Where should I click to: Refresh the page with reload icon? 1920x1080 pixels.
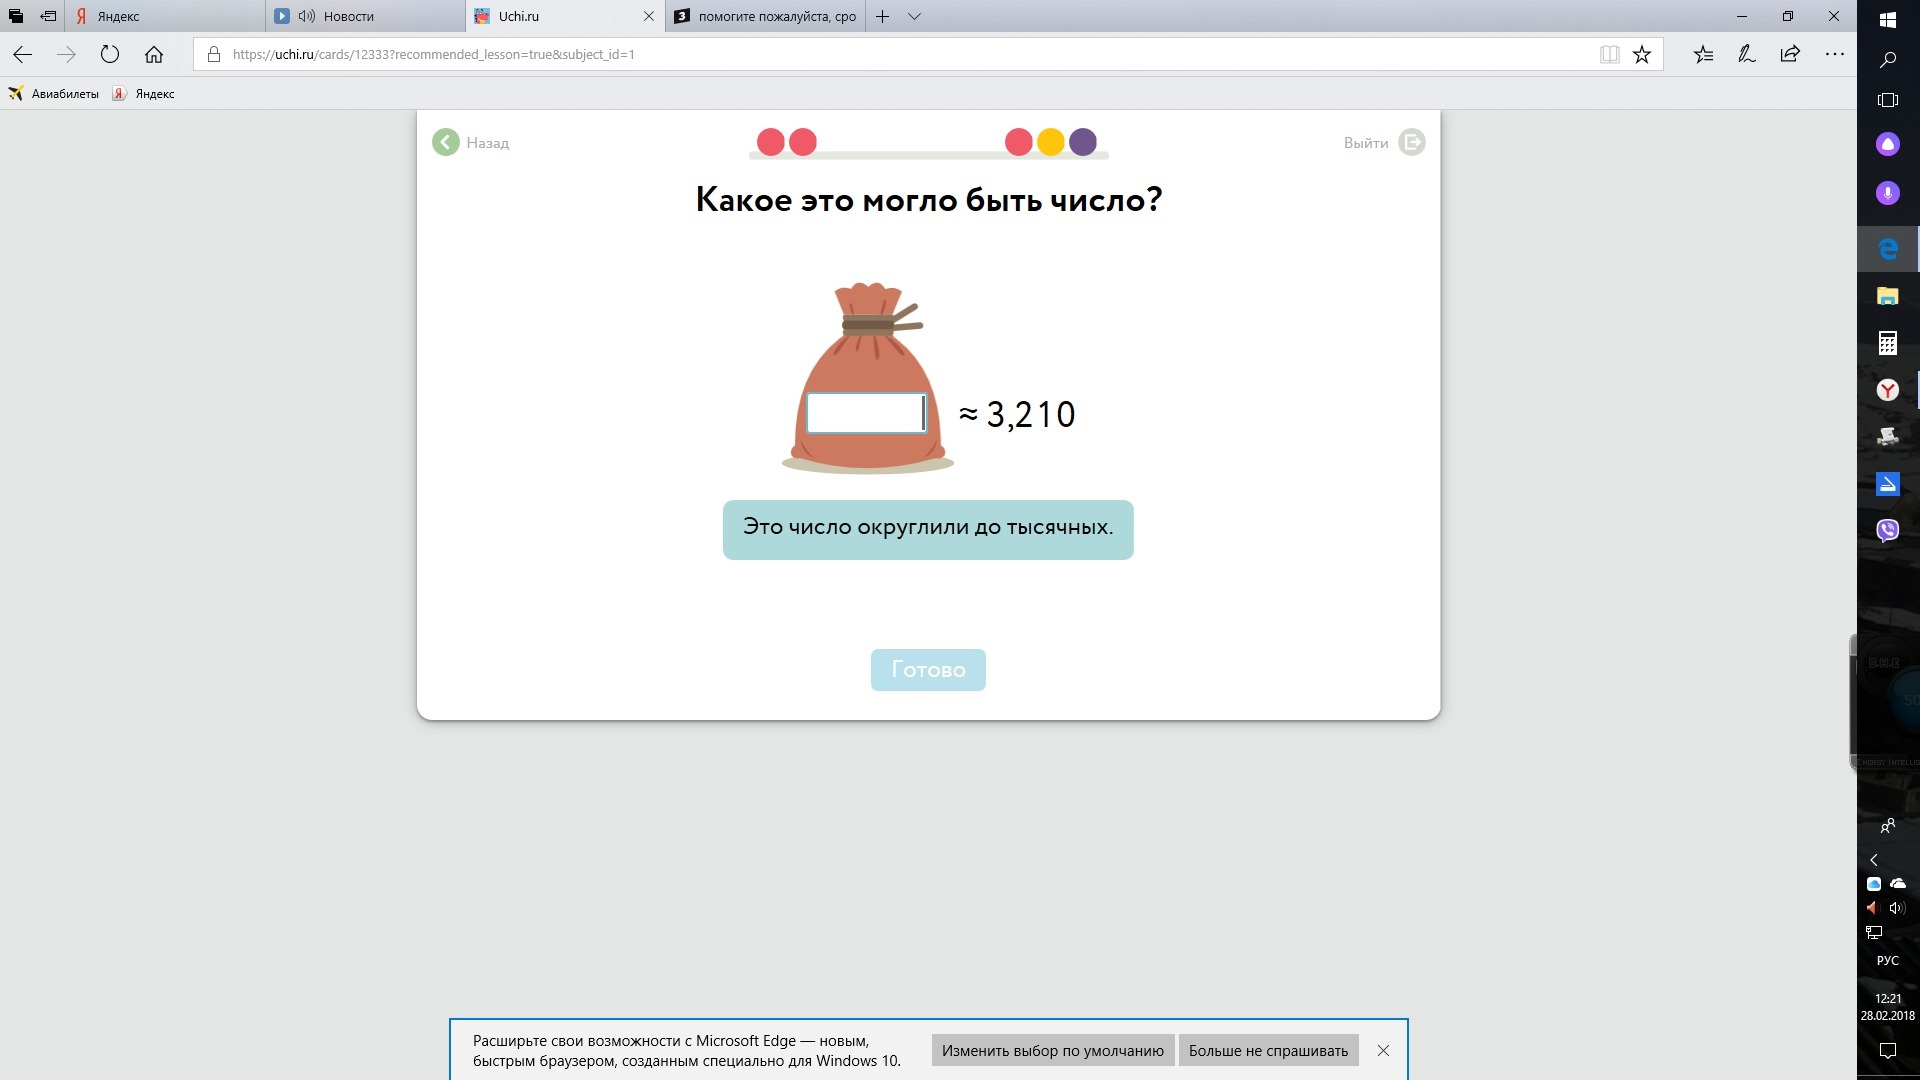click(x=110, y=55)
